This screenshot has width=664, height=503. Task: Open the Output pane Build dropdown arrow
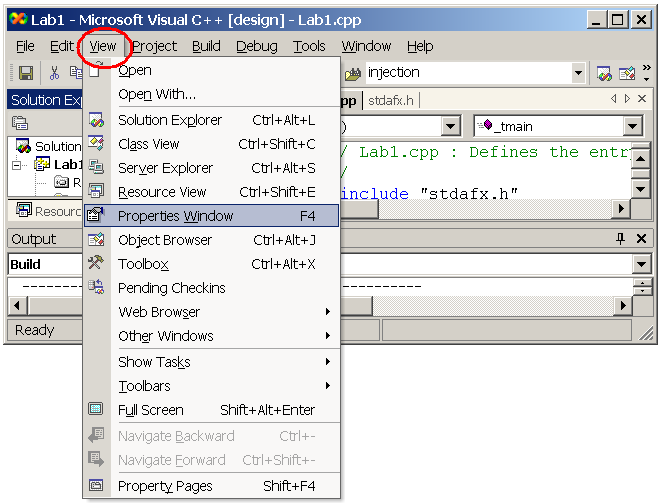(x=641, y=265)
